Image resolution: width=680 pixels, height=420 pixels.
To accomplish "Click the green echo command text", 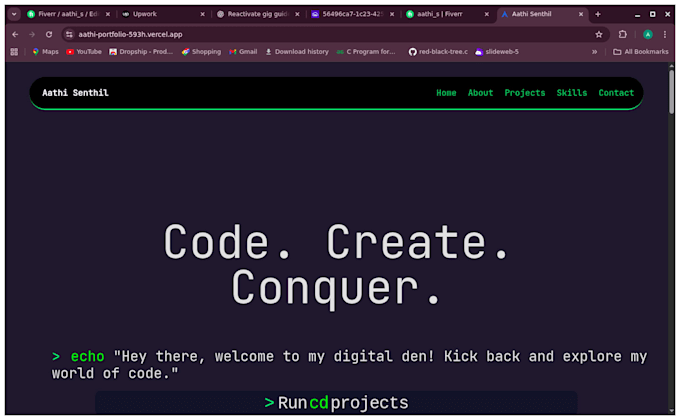I will pos(87,357).
